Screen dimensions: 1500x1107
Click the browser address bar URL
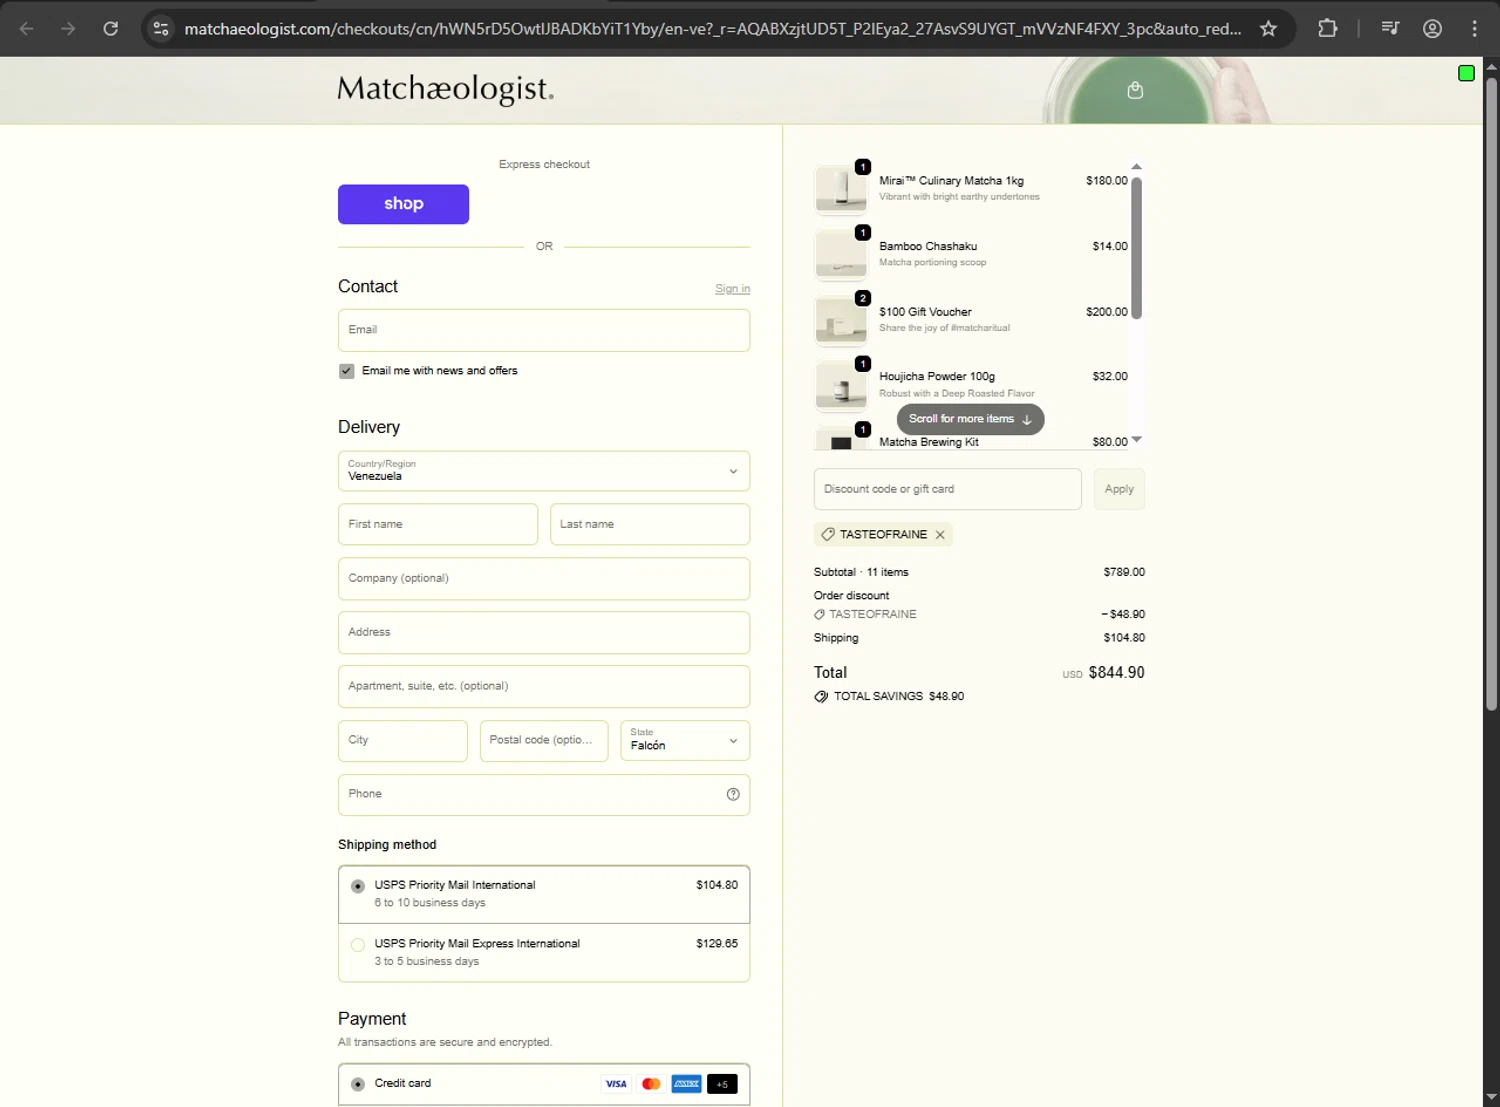click(x=712, y=28)
